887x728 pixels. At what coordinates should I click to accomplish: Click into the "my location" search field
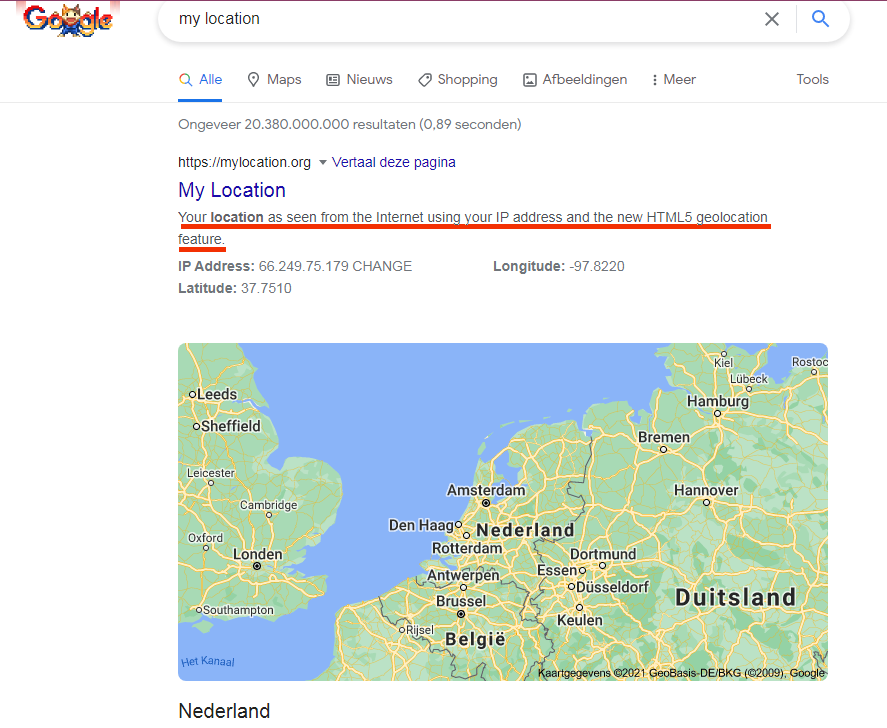pyautogui.click(x=450, y=19)
